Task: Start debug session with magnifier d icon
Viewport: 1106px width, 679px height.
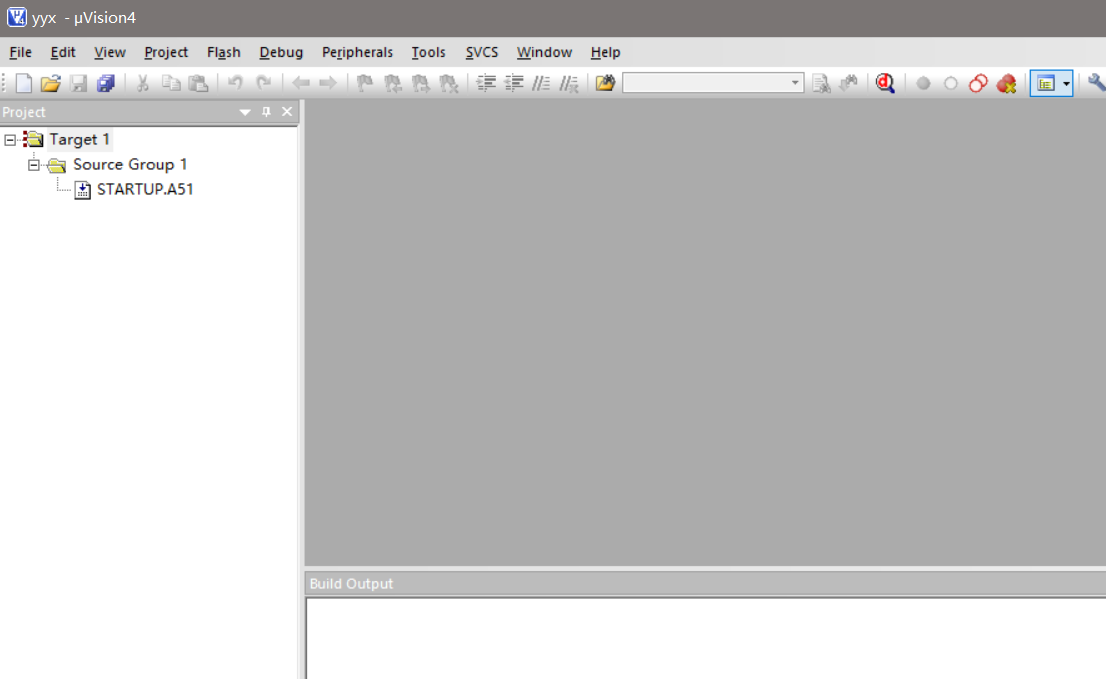Action: (x=885, y=83)
